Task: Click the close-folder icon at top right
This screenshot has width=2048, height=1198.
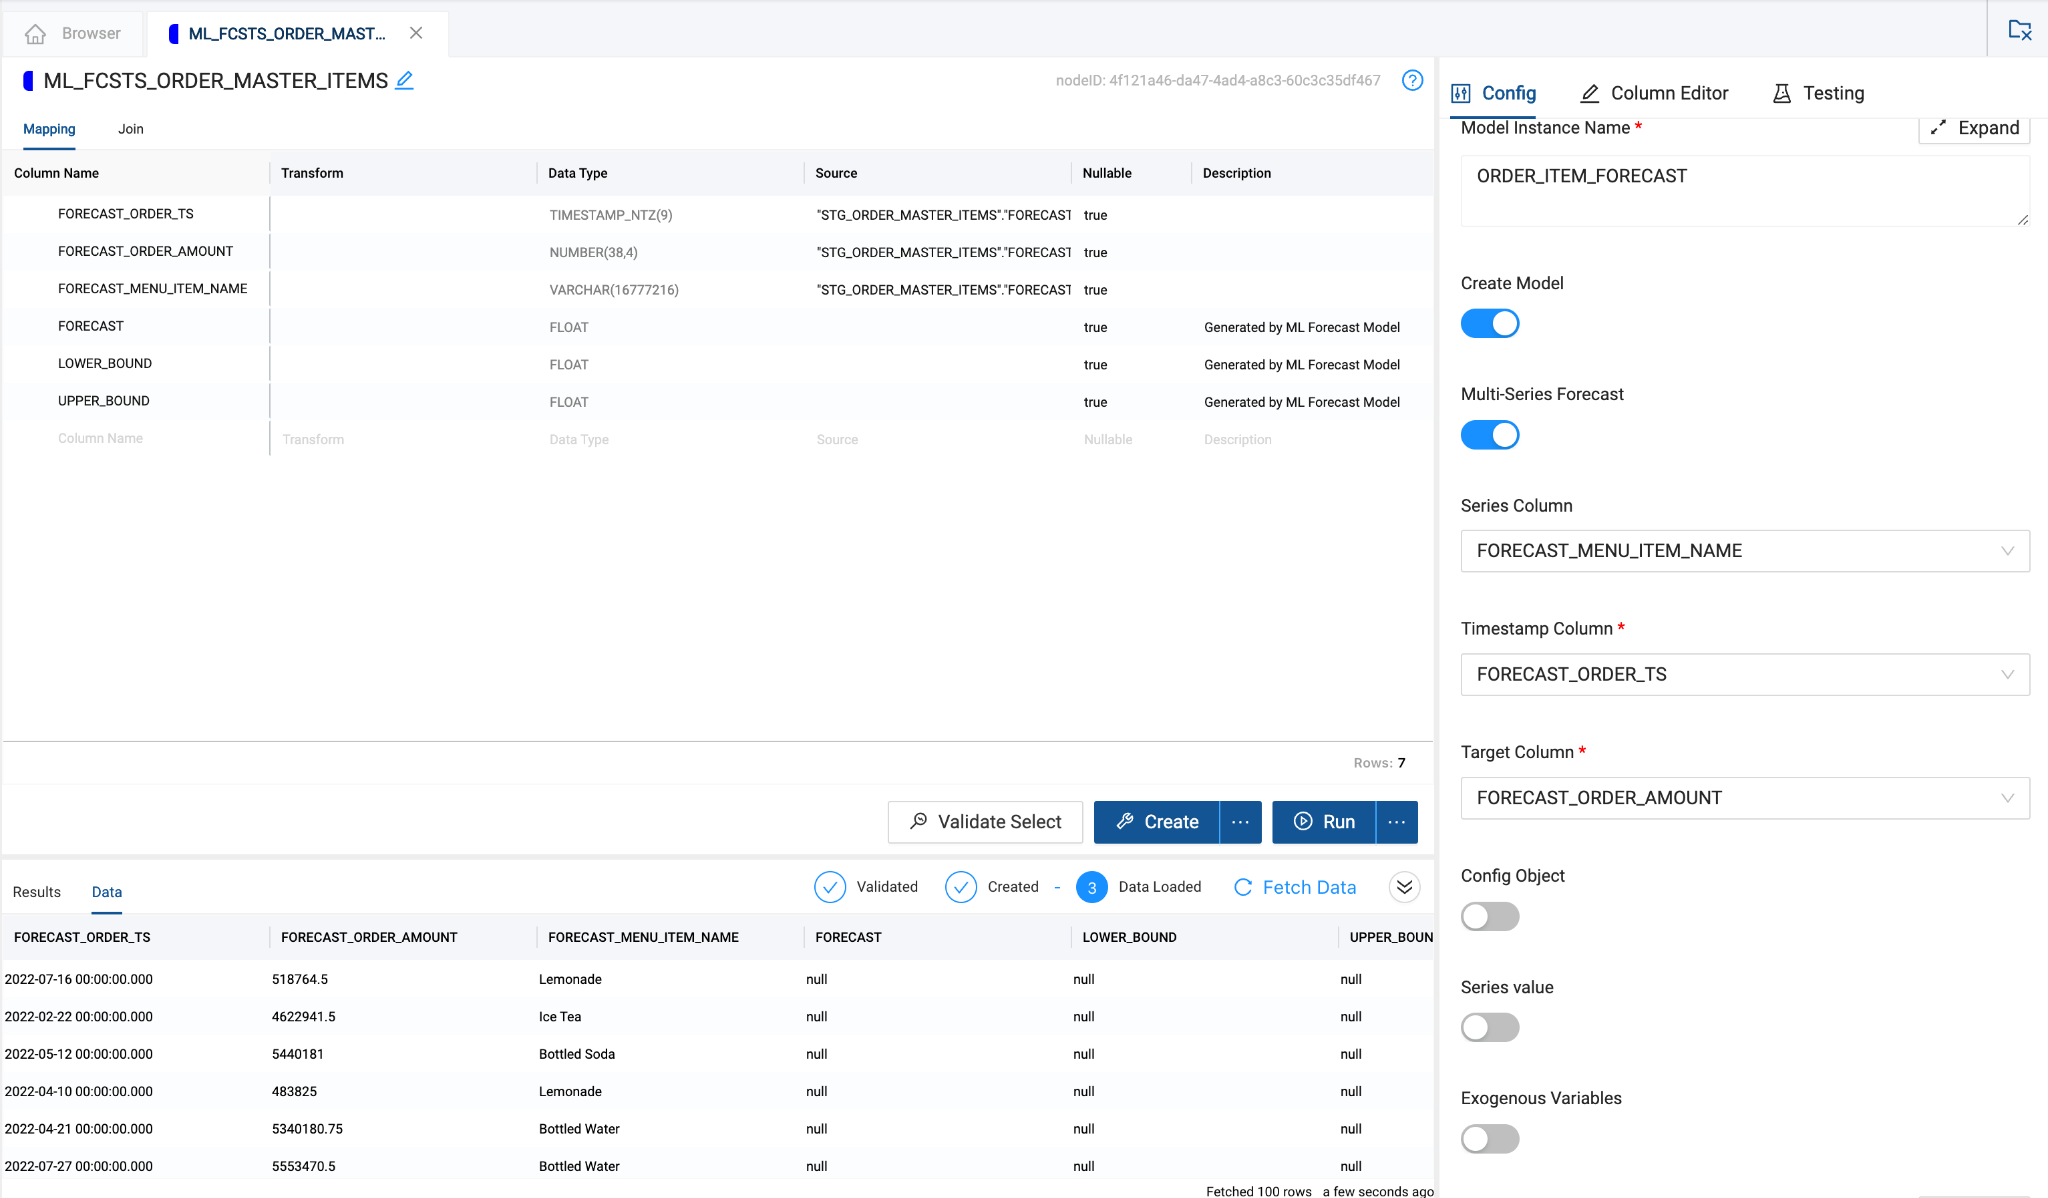Action: click(2020, 30)
